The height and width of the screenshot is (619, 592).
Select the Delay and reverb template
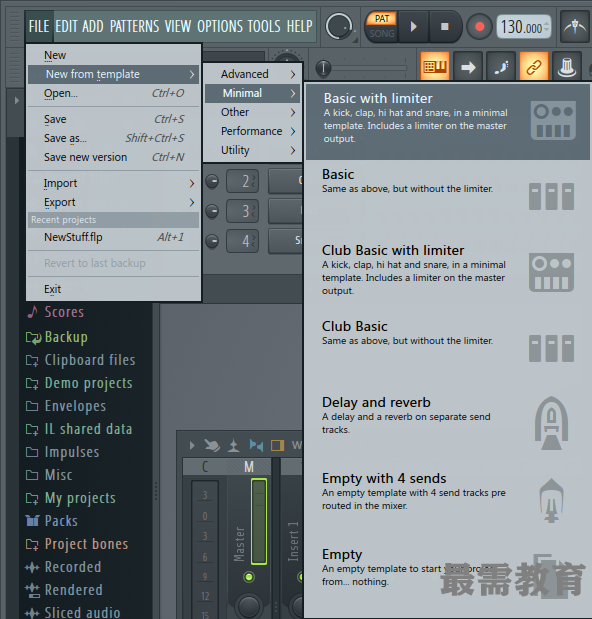tap(448, 426)
